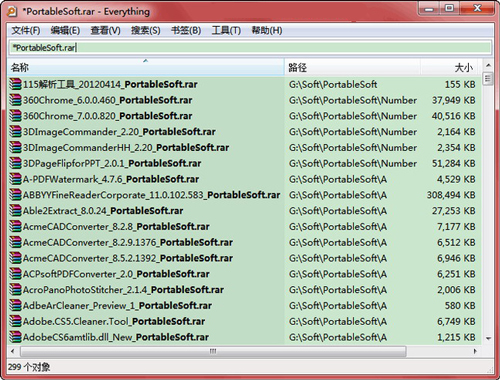Open the 文件(F) menu

coord(26,31)
